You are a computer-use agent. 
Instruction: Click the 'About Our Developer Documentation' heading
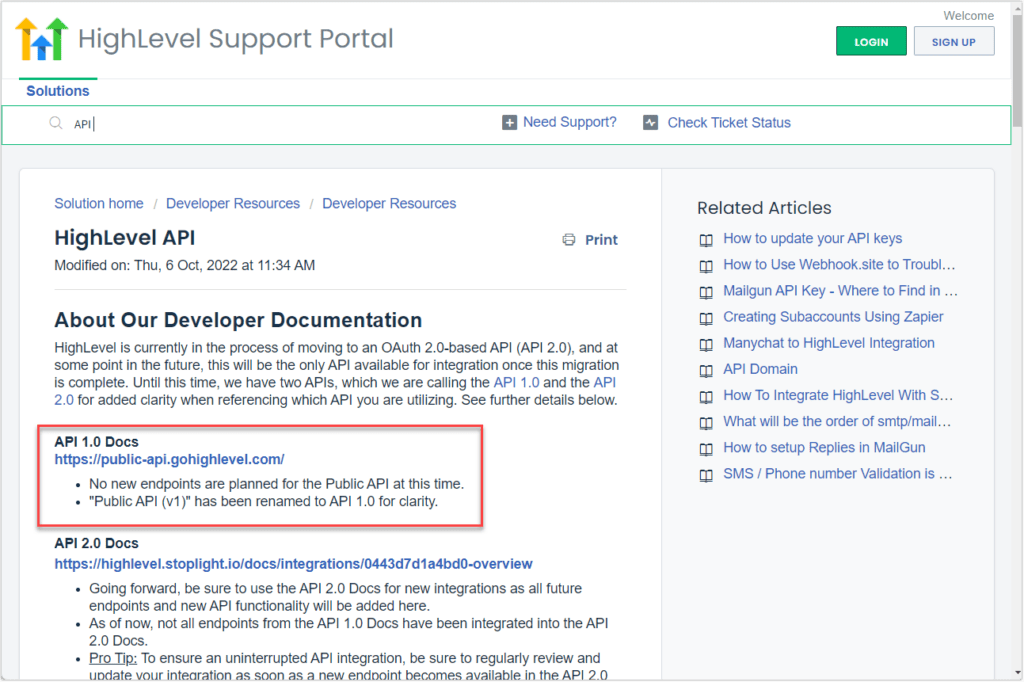coord(238,320)
